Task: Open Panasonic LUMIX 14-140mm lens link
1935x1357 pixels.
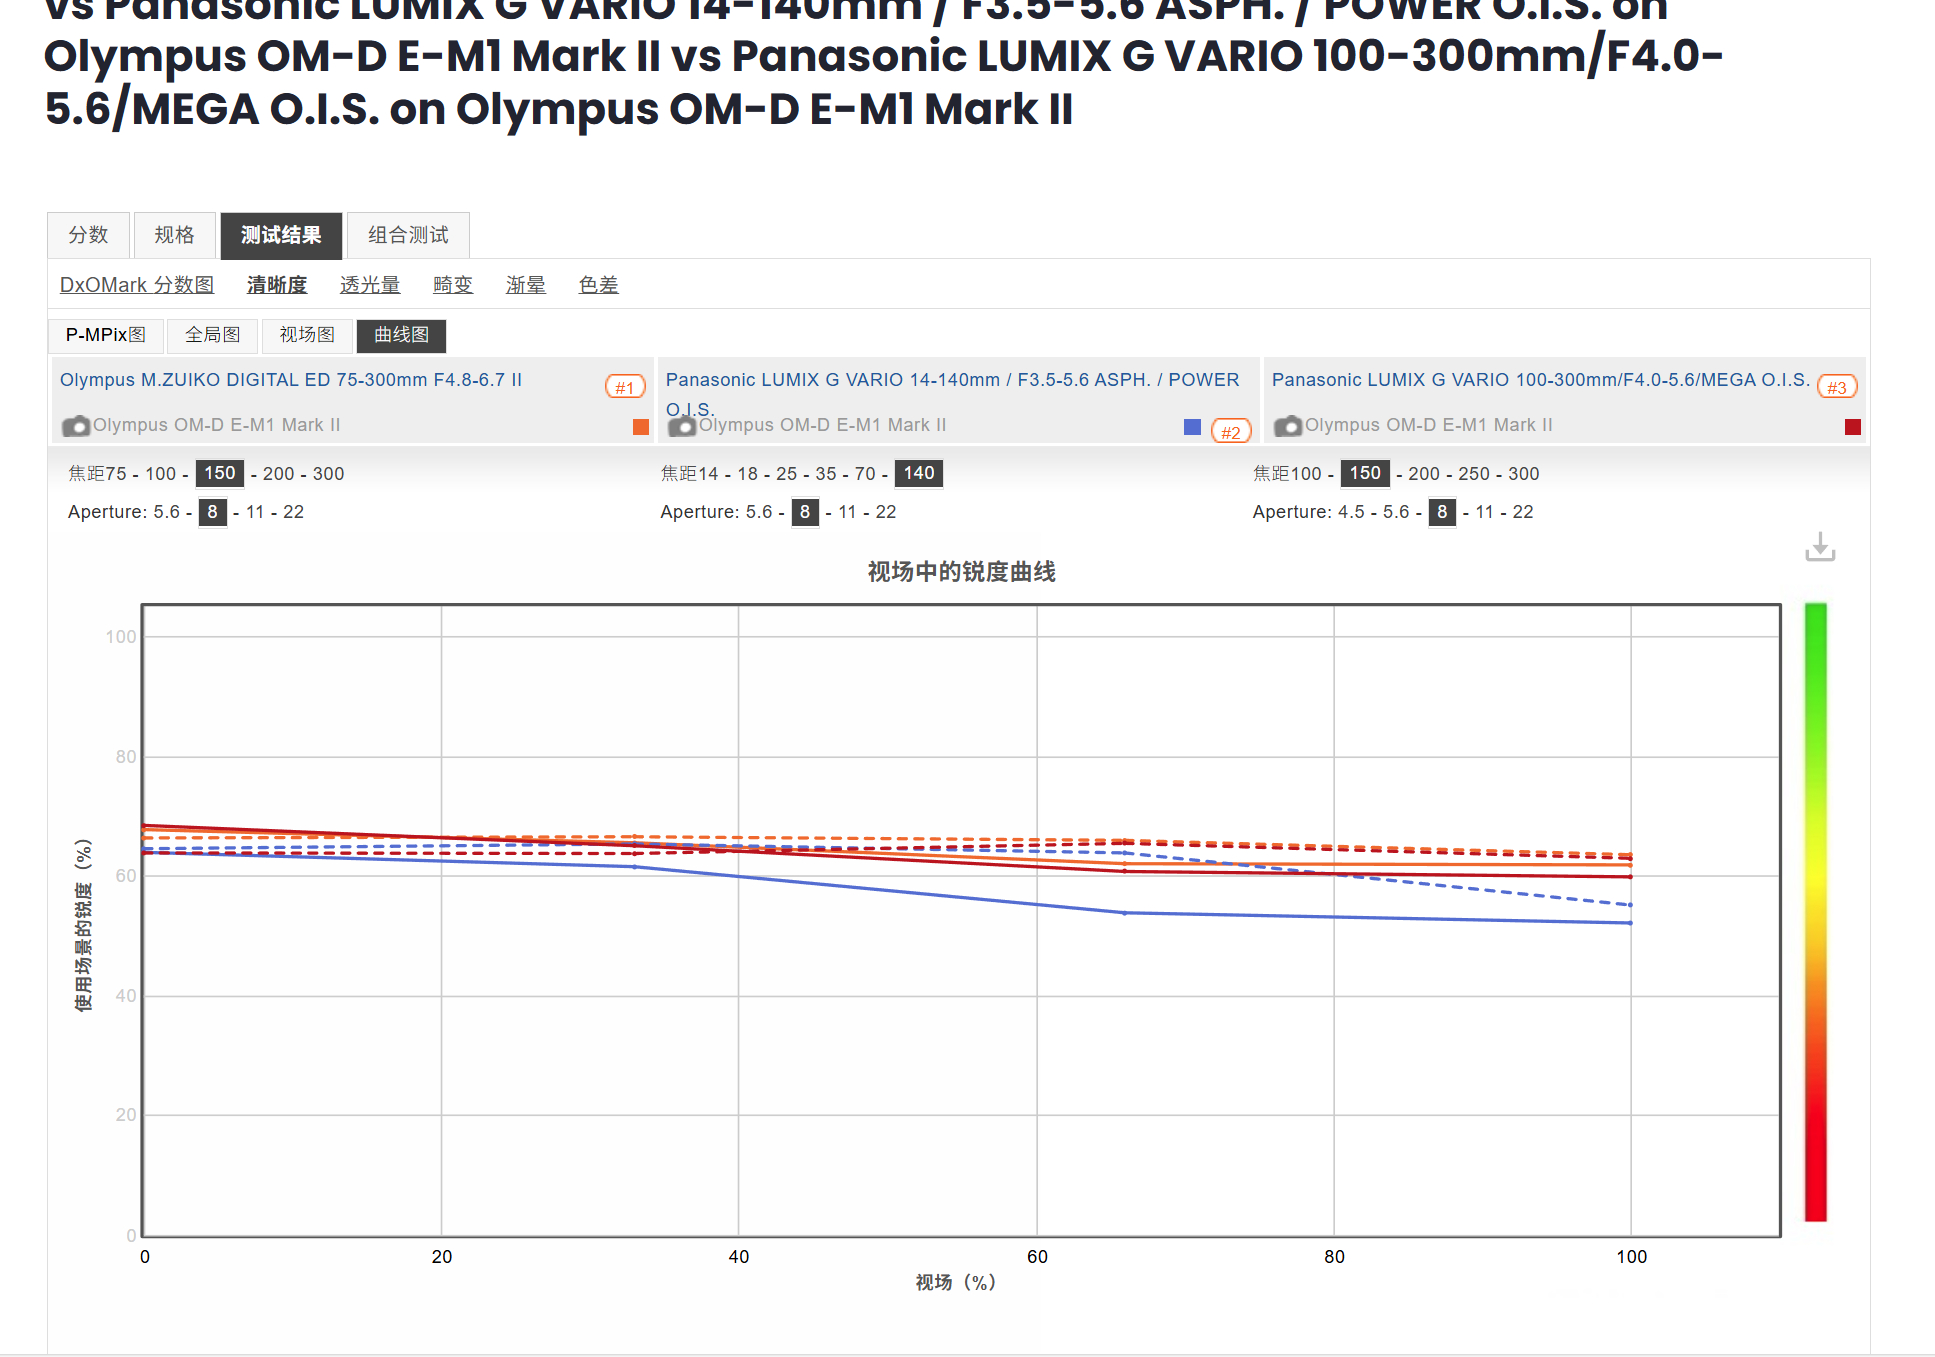Action: point(953,394)
